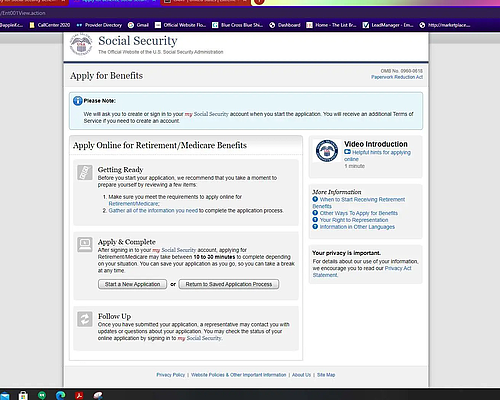Open the Privacy Policy footer link

point(171,375)
